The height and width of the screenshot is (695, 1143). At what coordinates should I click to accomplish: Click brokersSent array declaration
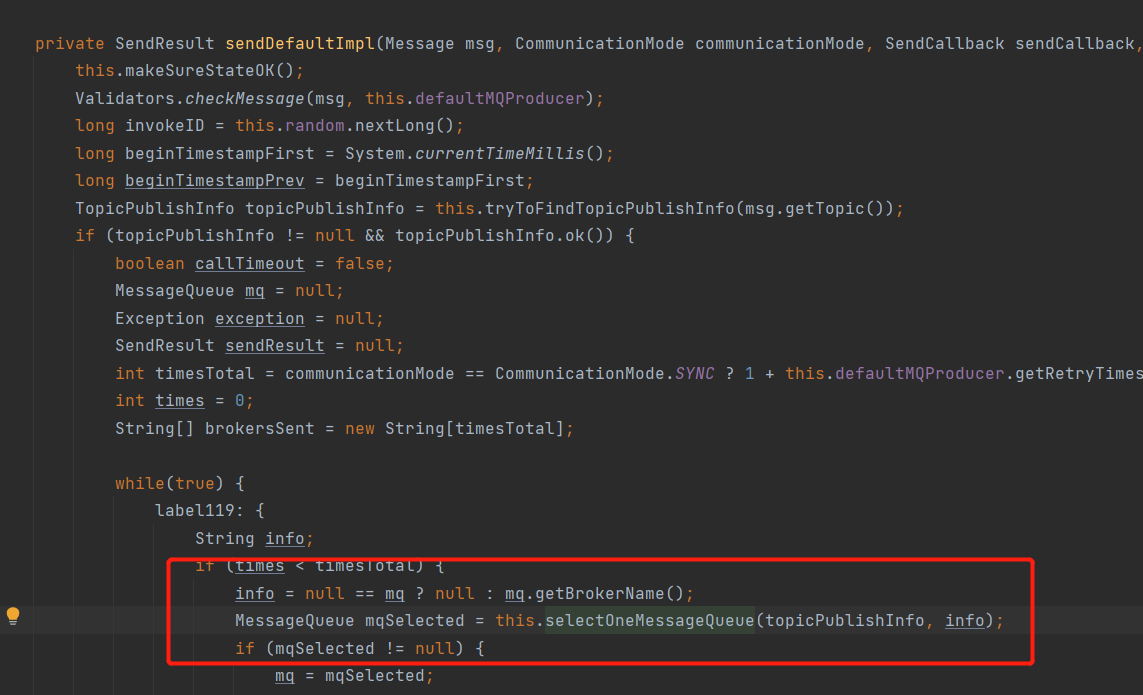[260, 429]
